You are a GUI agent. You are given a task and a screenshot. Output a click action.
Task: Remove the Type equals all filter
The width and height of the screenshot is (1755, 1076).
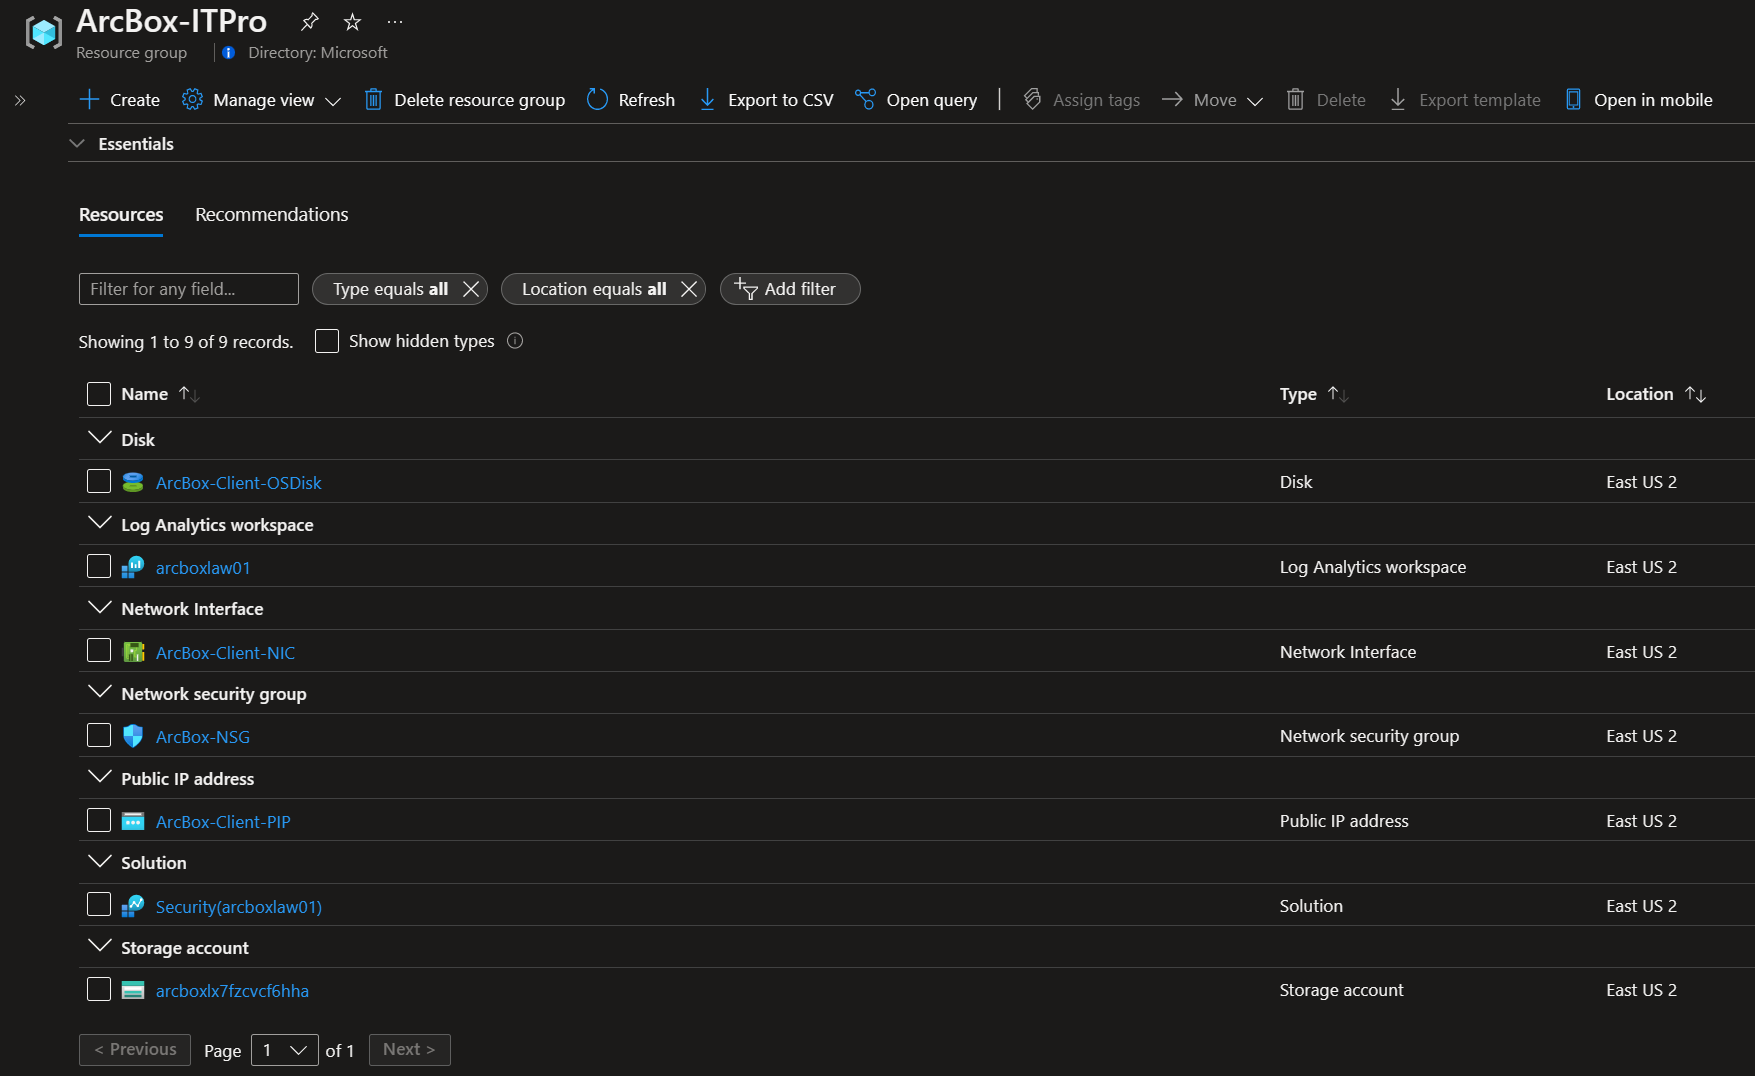click(x=471, y=289)
